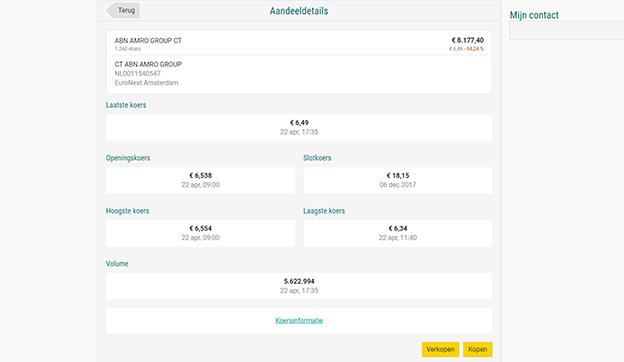This screenshot has width=624, height=362.
Task: Click the Laatste koers value € 6,49
Action: pos(299,123)
